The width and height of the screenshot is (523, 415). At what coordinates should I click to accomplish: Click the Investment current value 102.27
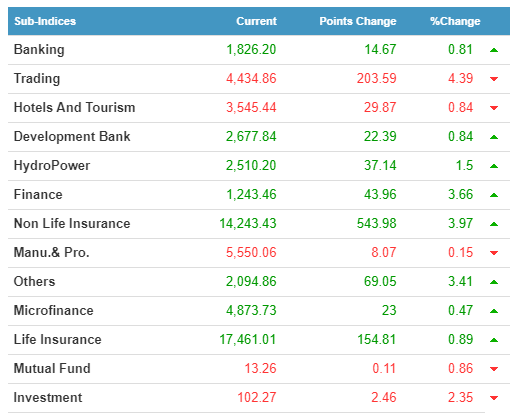(257, 398)
